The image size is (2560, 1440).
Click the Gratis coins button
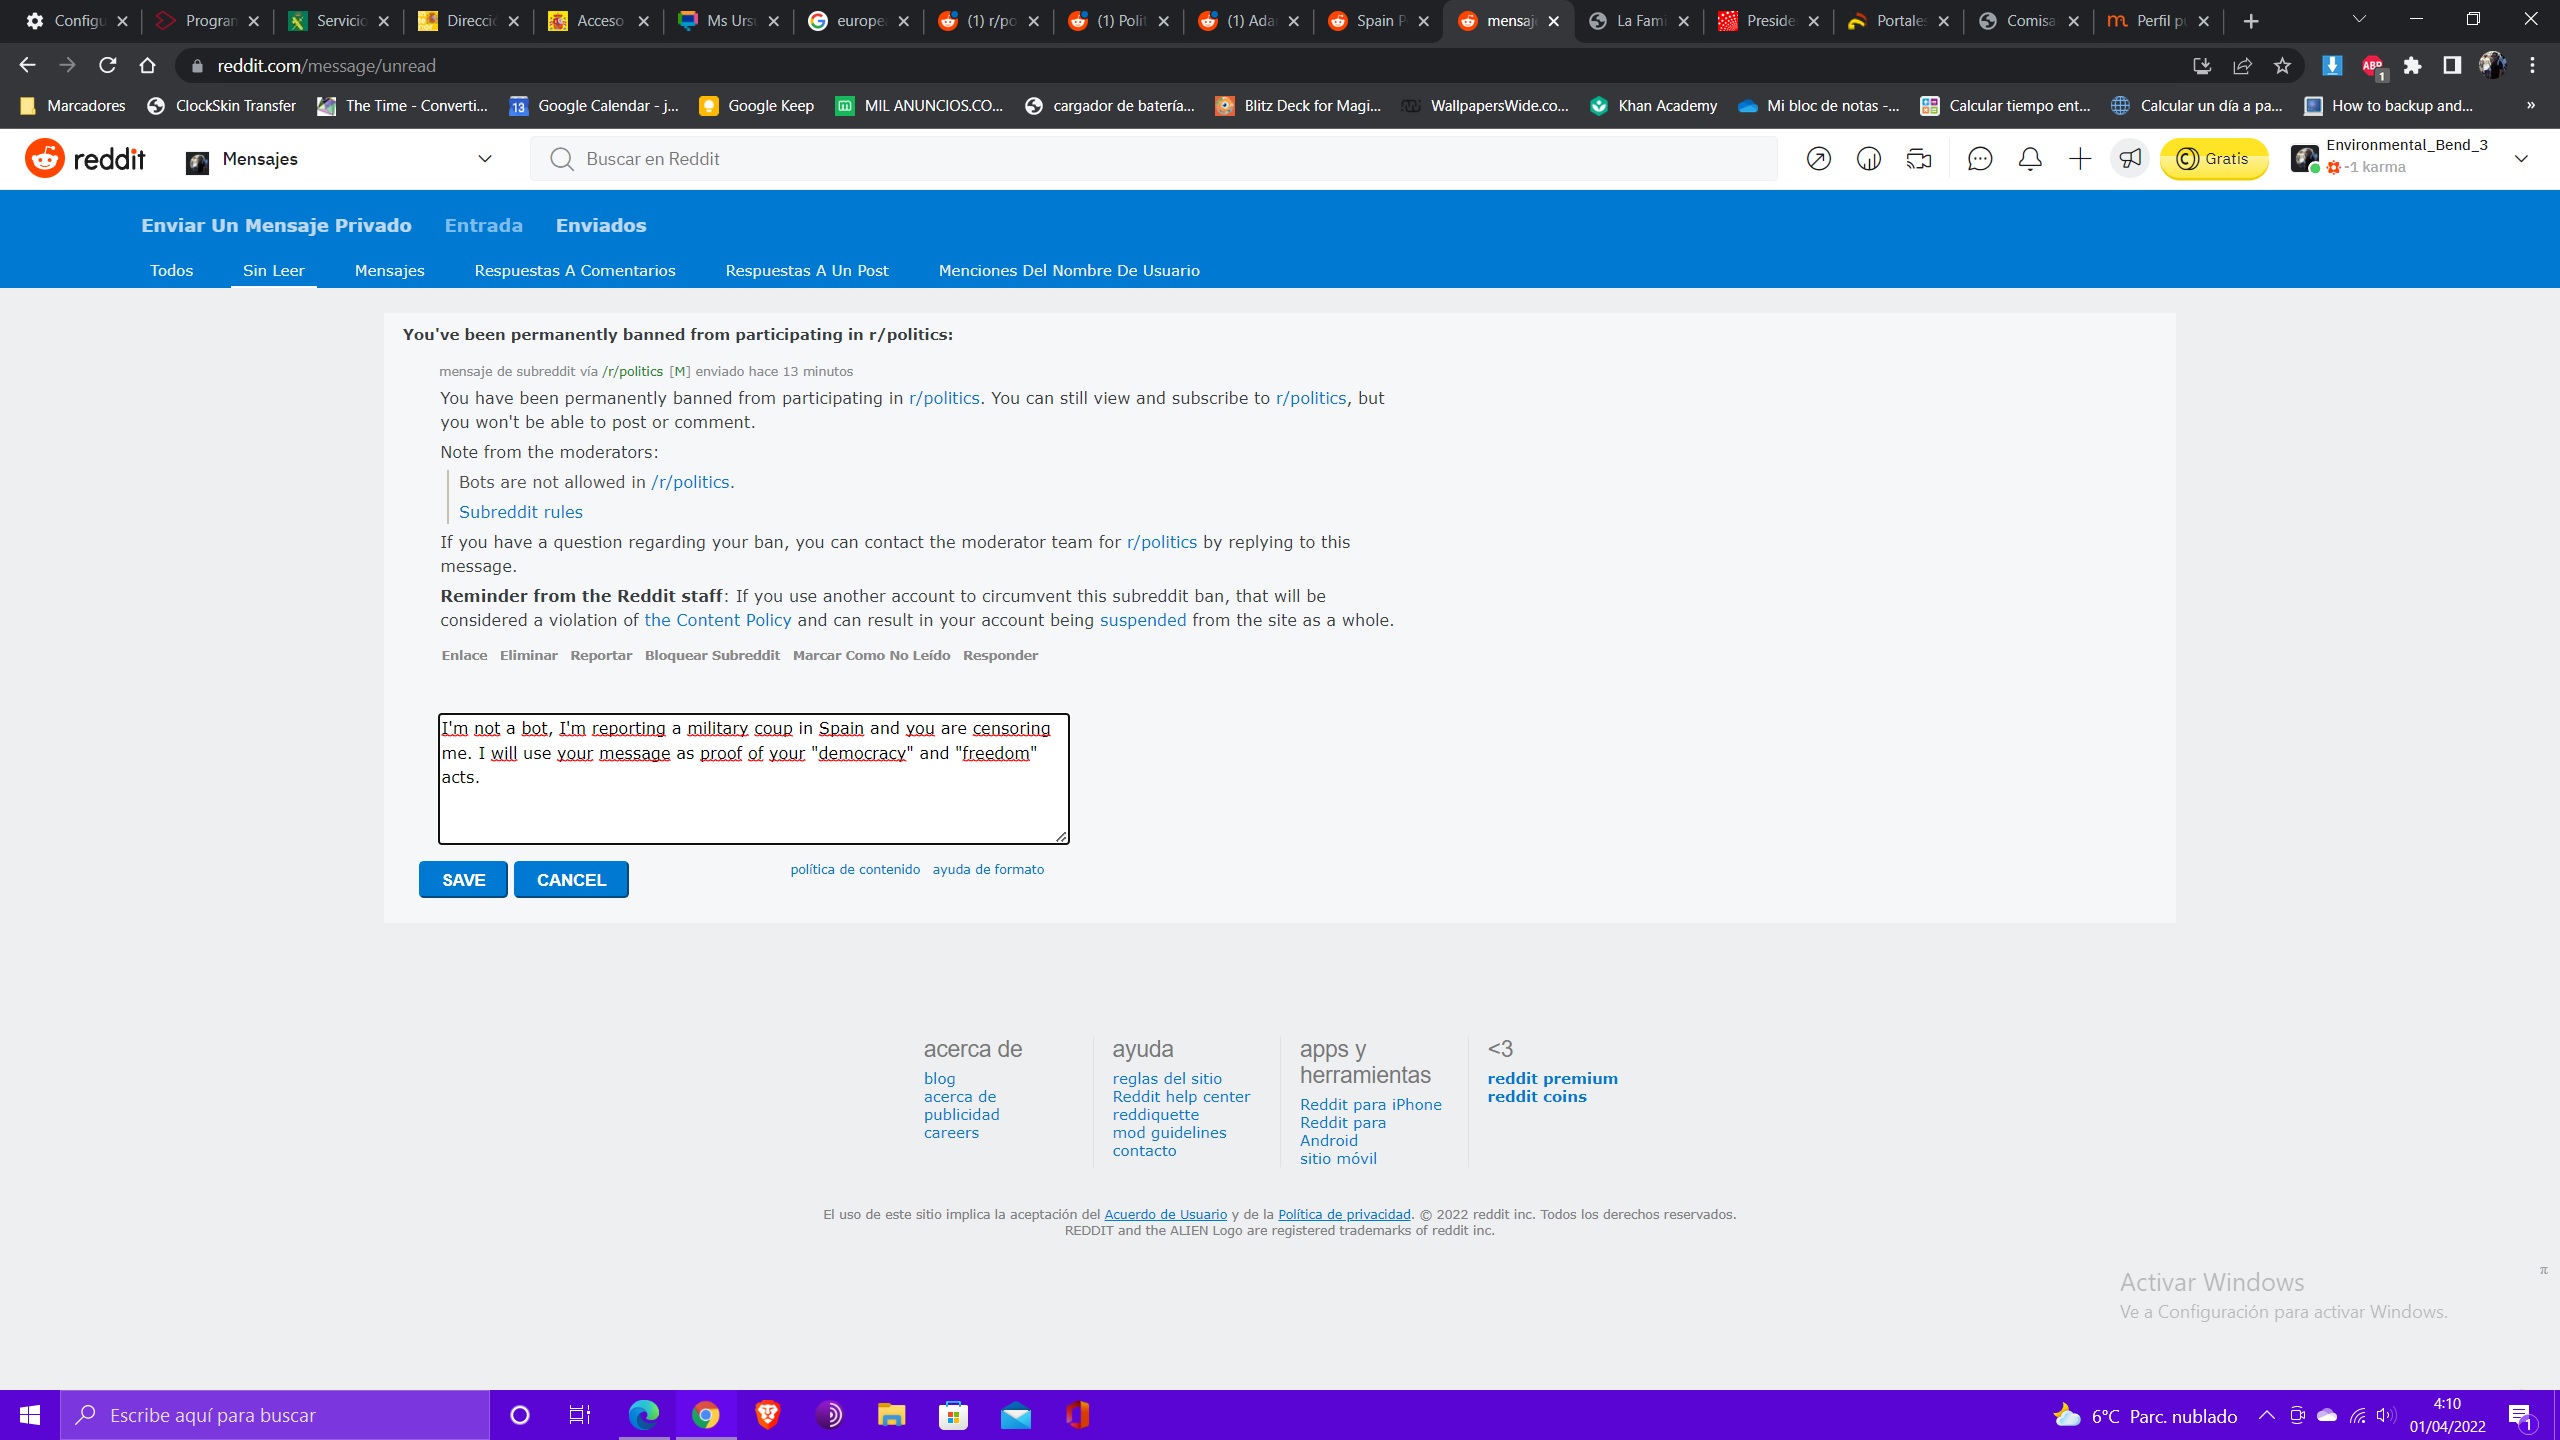2214,159
